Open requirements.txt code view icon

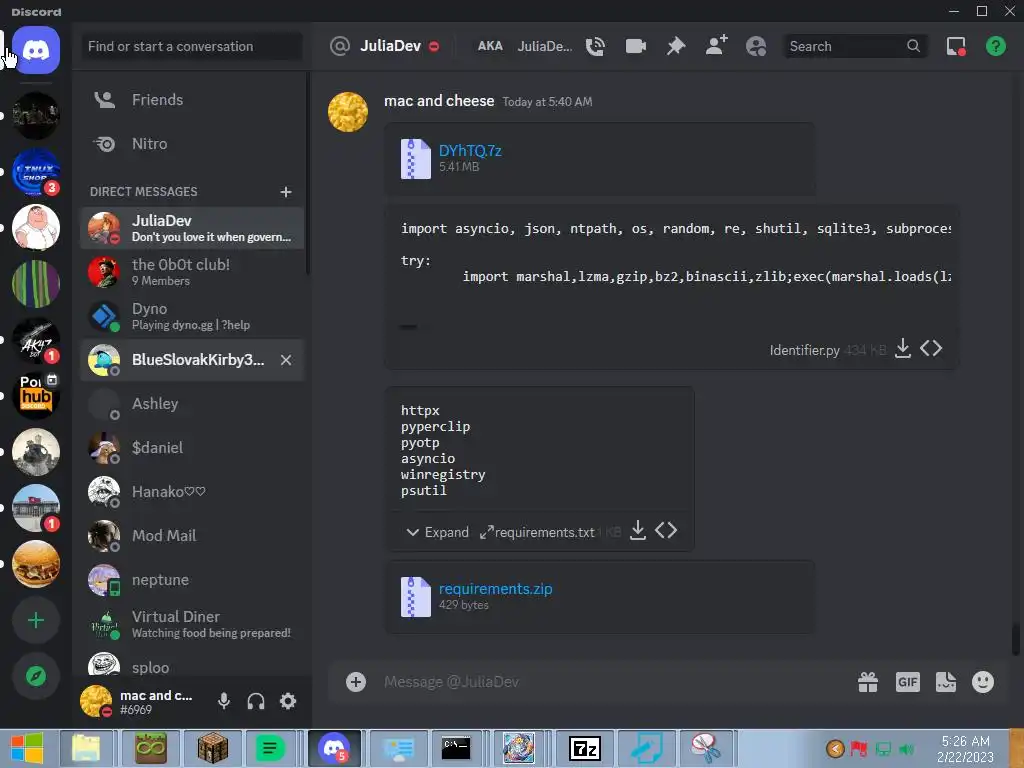666,530
